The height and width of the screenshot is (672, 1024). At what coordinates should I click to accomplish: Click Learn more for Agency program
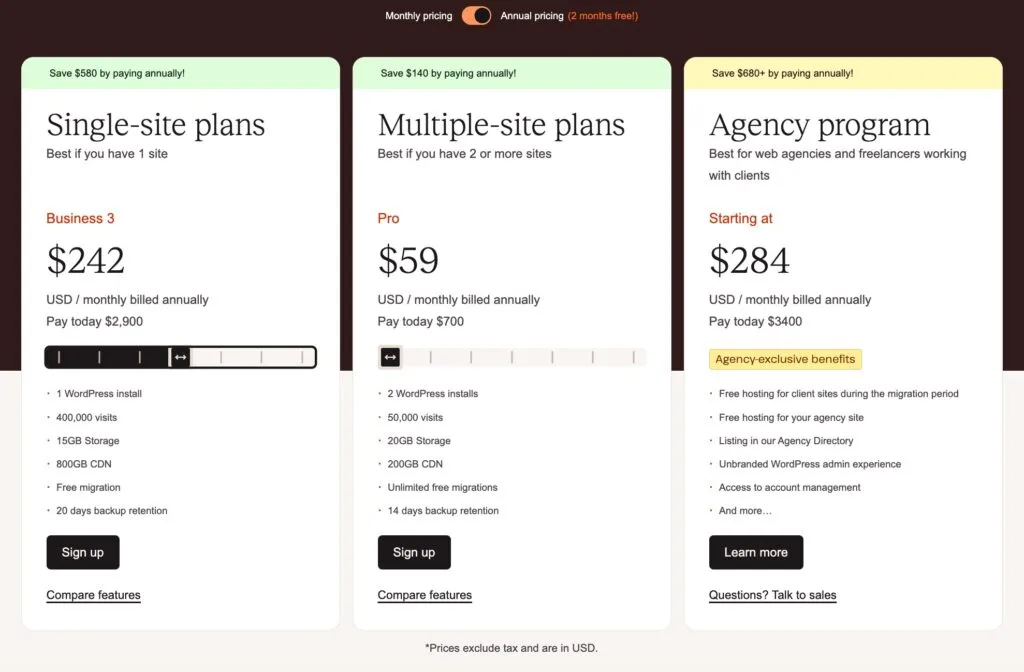click(x=755, y=552)
